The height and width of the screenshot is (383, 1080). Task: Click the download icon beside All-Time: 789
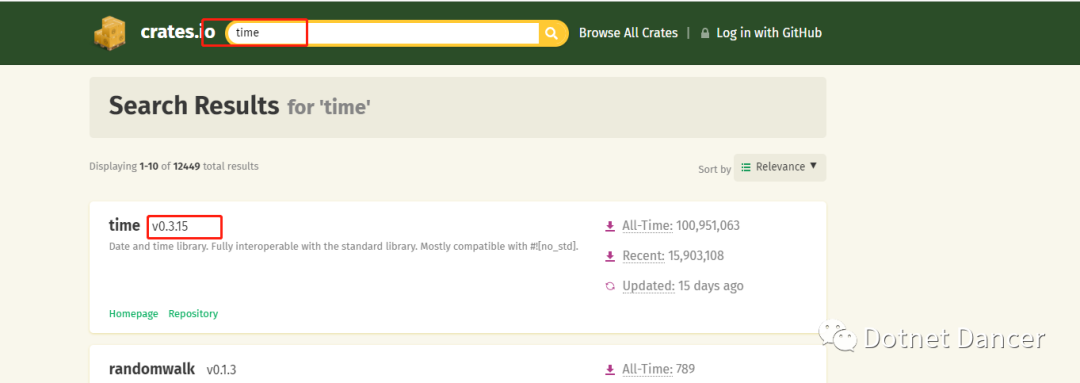[610, 370]
